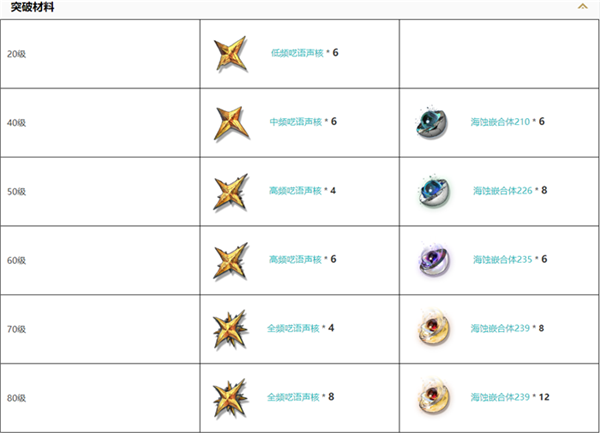
Task: Follow the 海蚀嵌合体235 link
Action: 502,259
